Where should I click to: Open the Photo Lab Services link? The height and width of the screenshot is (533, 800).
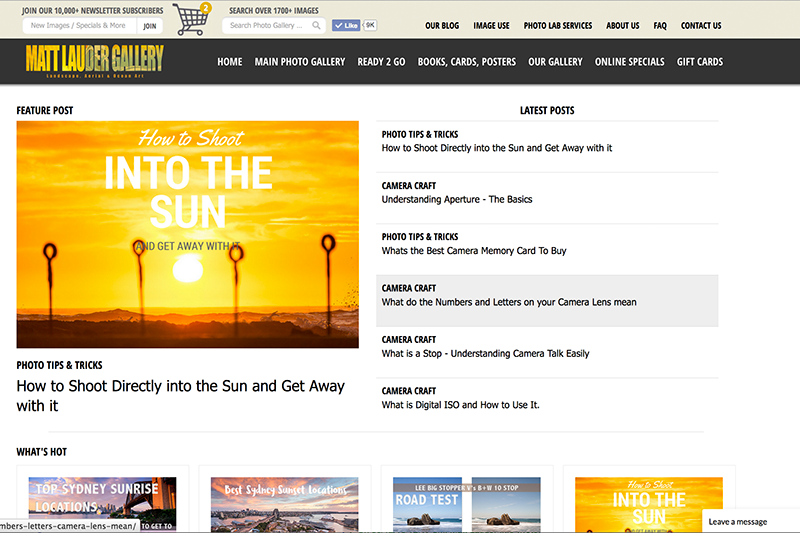pos(558,26)
